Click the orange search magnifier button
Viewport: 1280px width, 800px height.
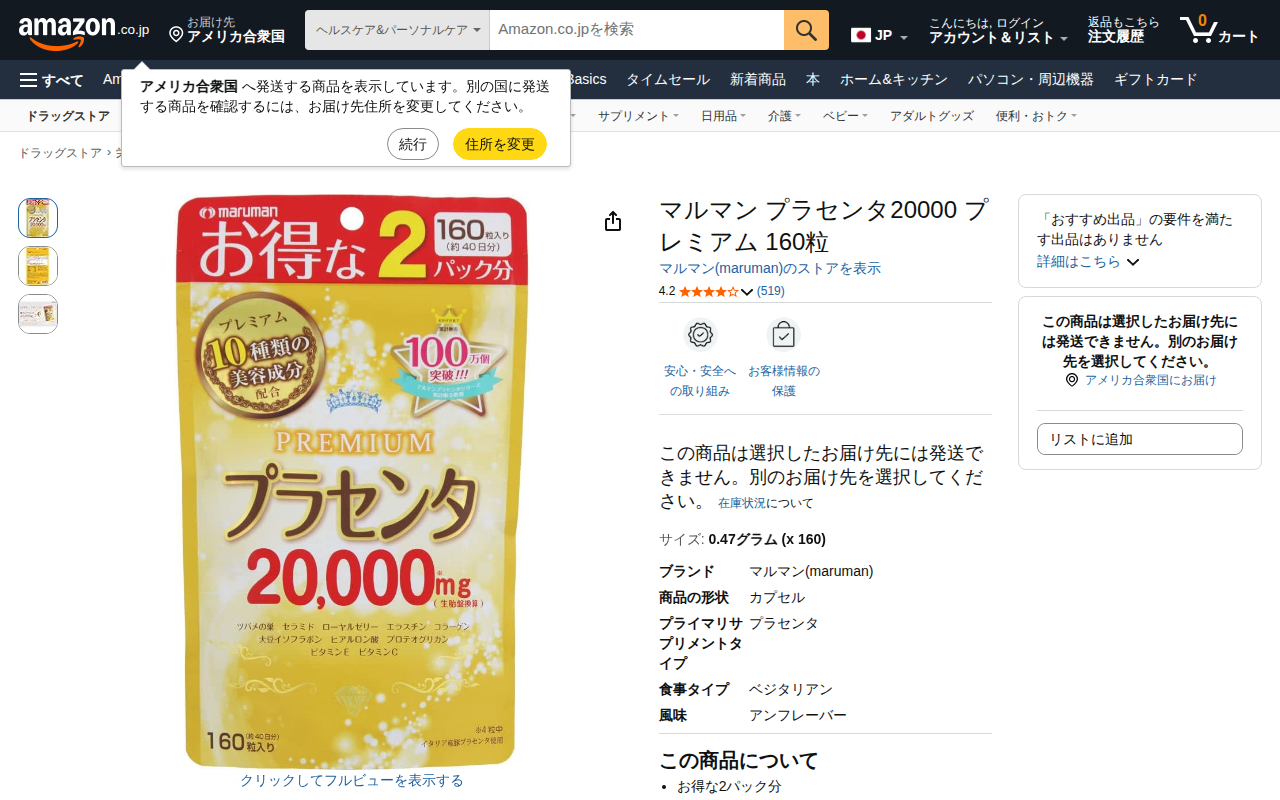806,30
